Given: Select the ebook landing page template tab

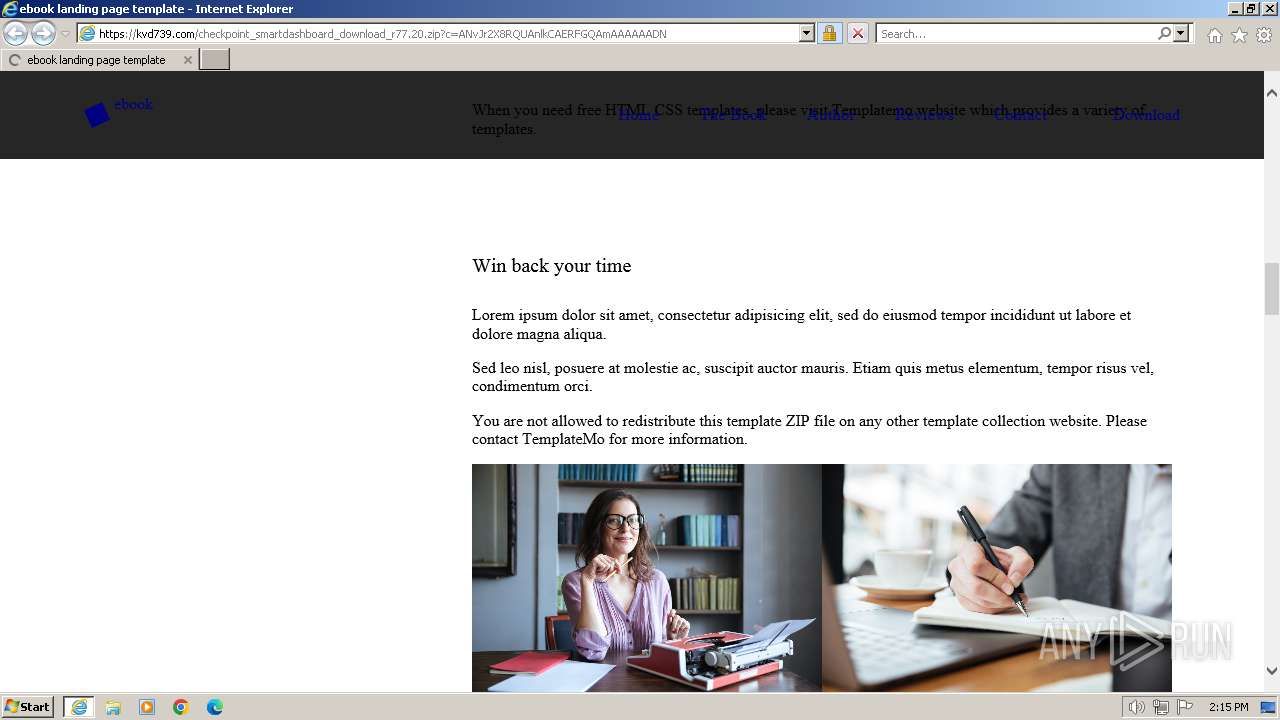Looking at the screenshot, I should coord(99,60).
